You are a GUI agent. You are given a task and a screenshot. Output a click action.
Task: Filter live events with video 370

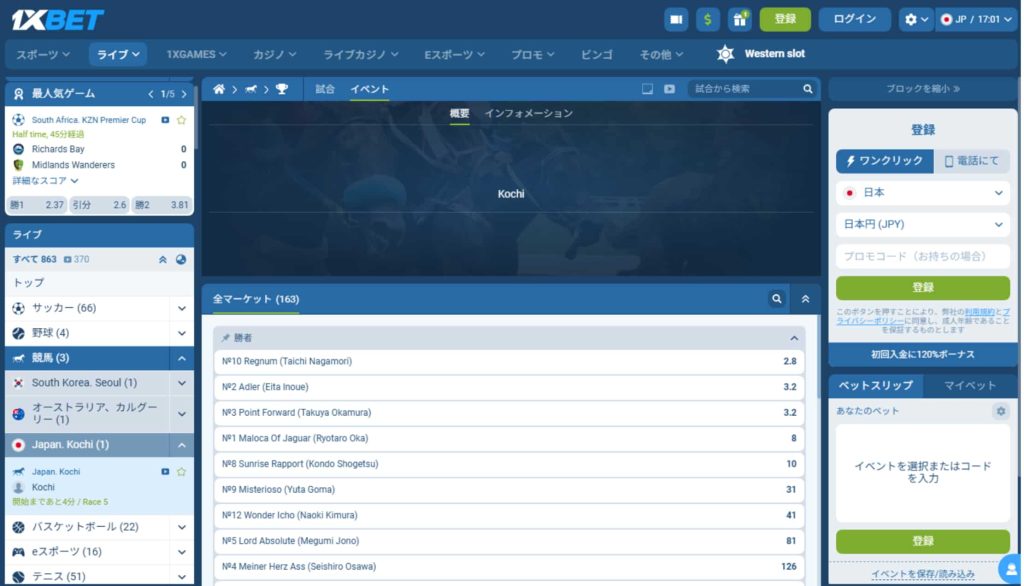pos(76,259)
